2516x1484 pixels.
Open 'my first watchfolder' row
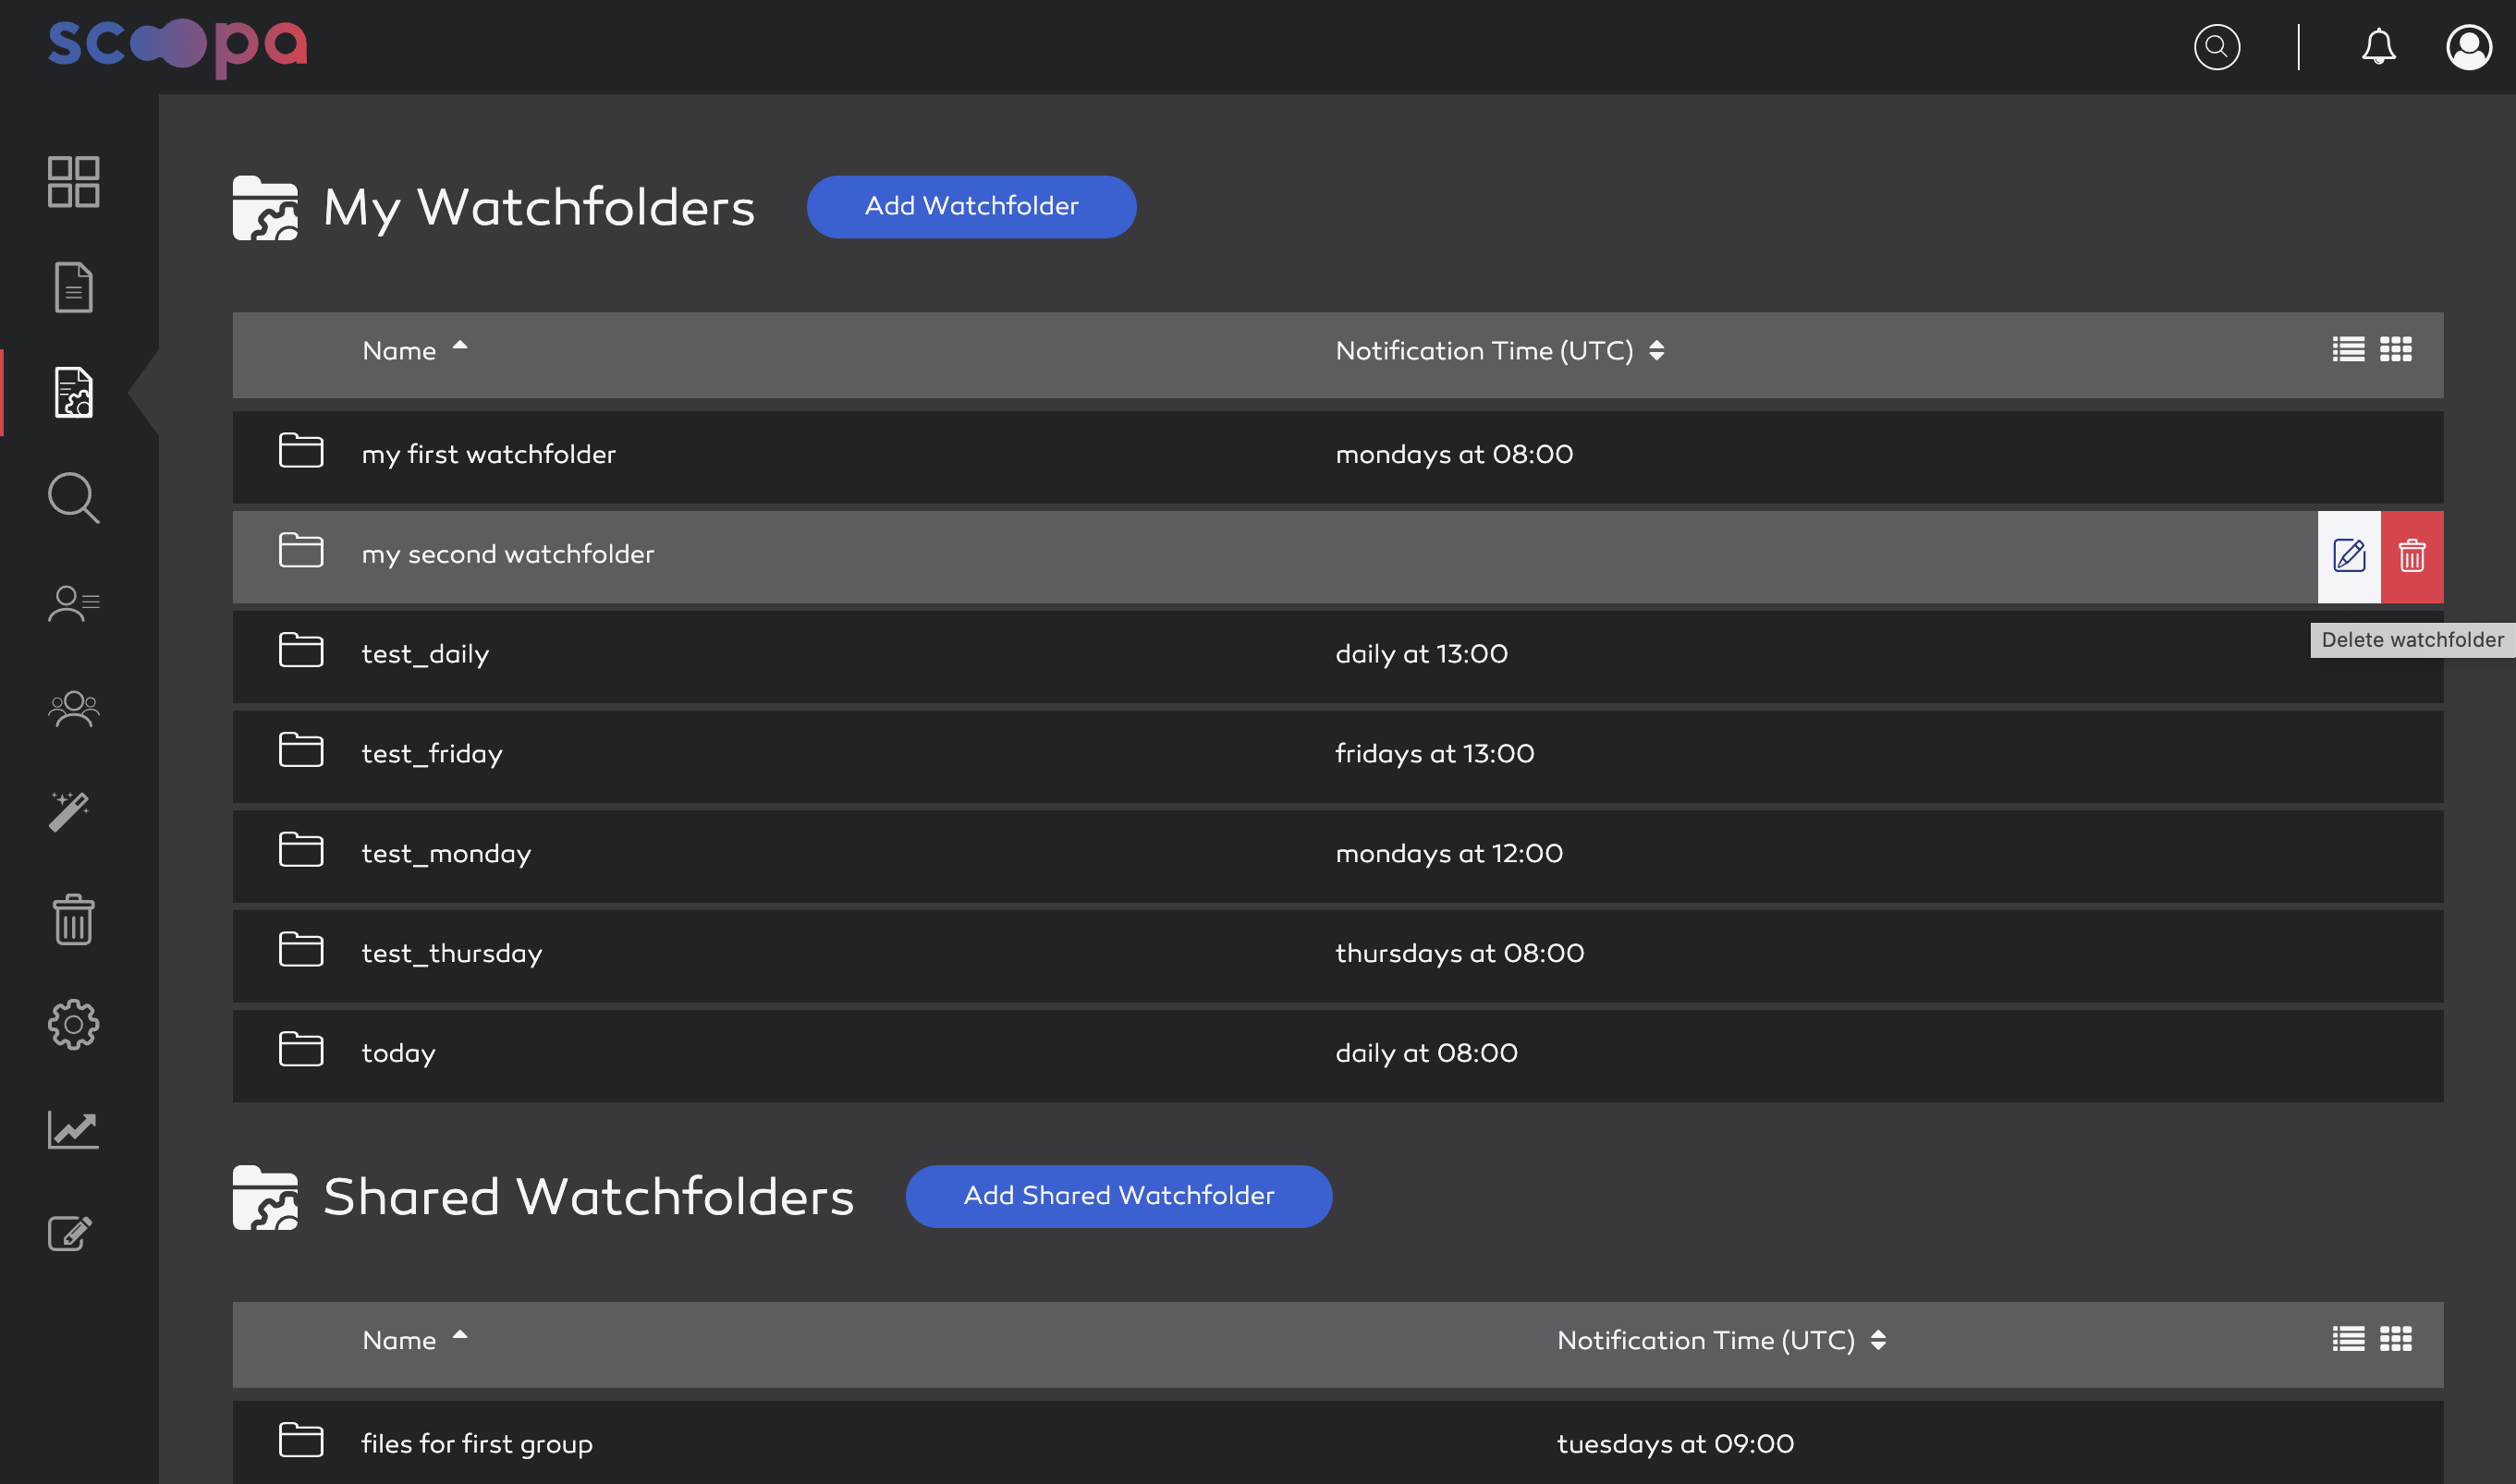(1337, 457)
